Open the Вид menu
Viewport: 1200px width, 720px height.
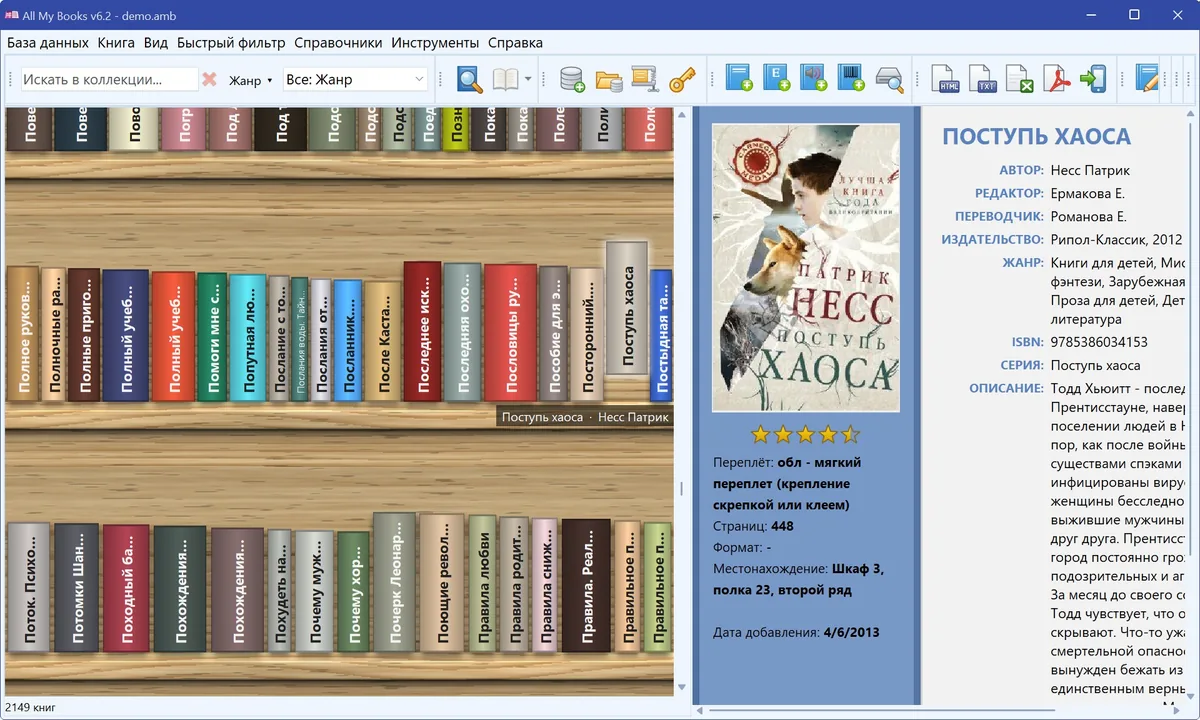[x=155, y=43]
